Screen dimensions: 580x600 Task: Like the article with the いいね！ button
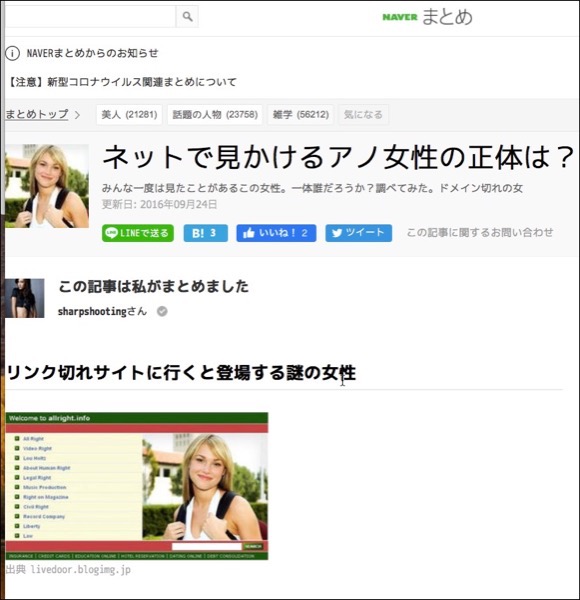pos(276,233)
